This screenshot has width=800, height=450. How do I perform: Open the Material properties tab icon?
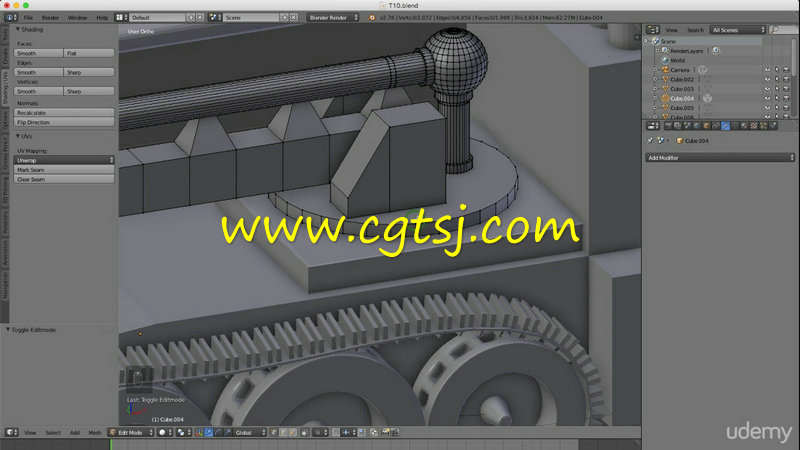[x=744, y=126]
